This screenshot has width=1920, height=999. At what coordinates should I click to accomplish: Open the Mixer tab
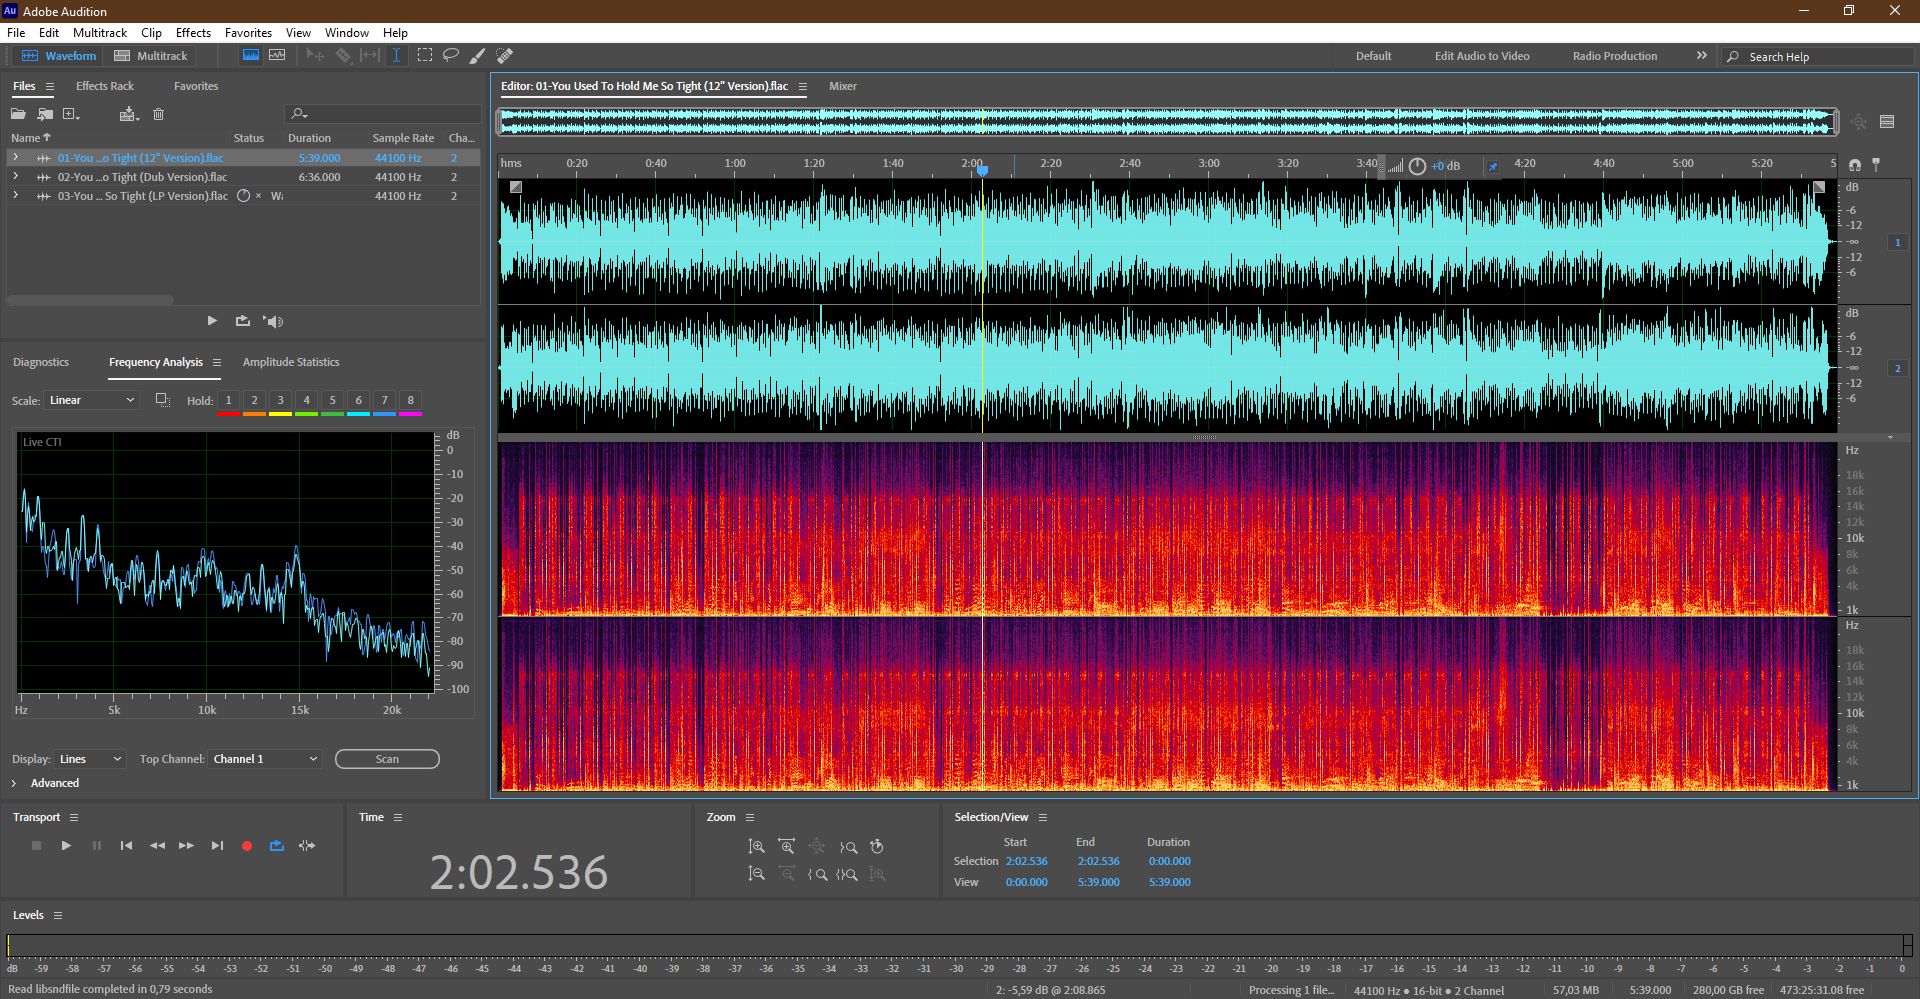(x=843, y=86)
